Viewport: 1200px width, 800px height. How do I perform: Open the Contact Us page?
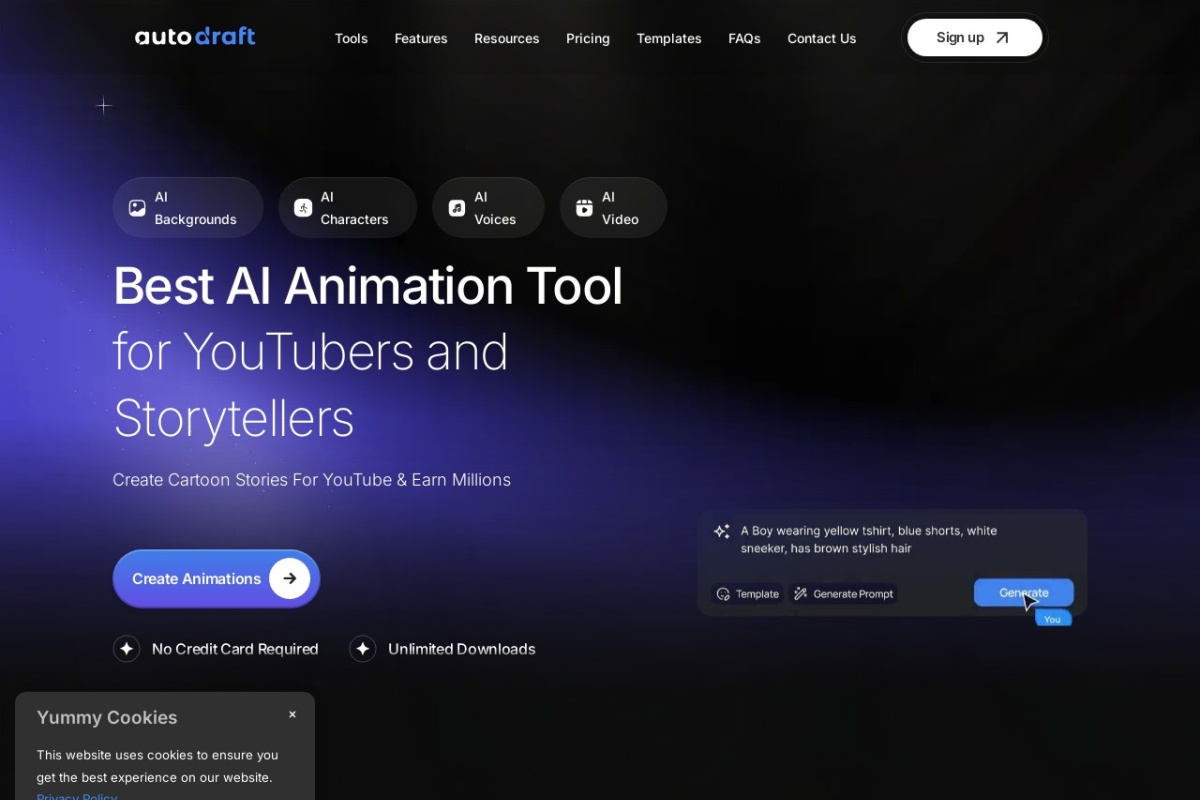pyautogui.click(x=821, y=38)
